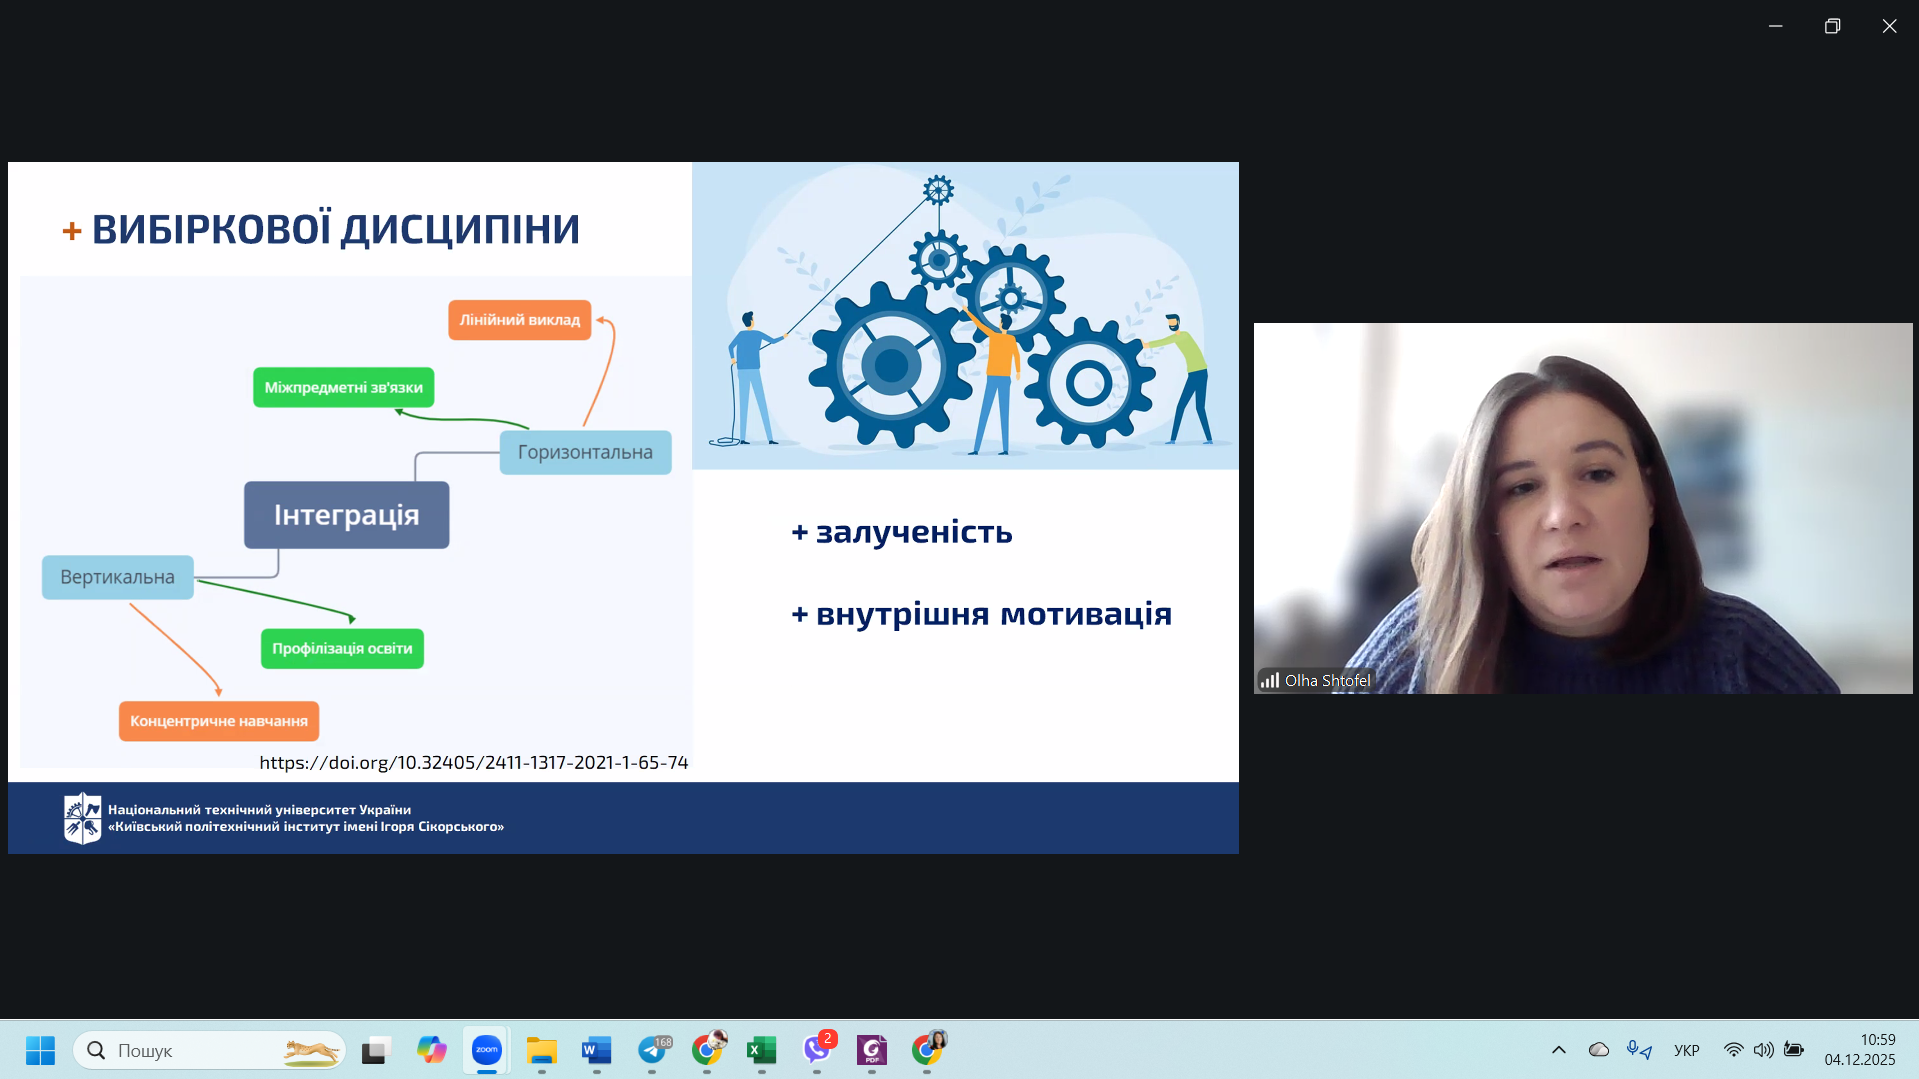The width and height of the screenshot is (1919, 1079).
Task: Open the clock showing 10:59 04.12.2025
Action: (1859, 1050)
